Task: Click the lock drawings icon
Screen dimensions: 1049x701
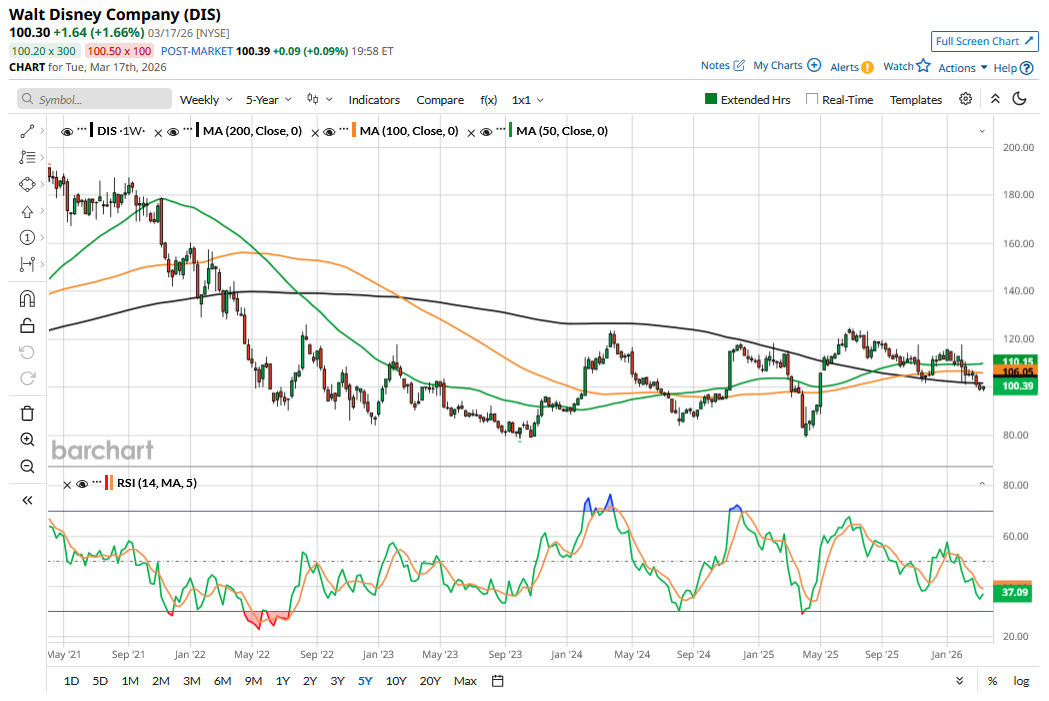Action: (27, 325)
